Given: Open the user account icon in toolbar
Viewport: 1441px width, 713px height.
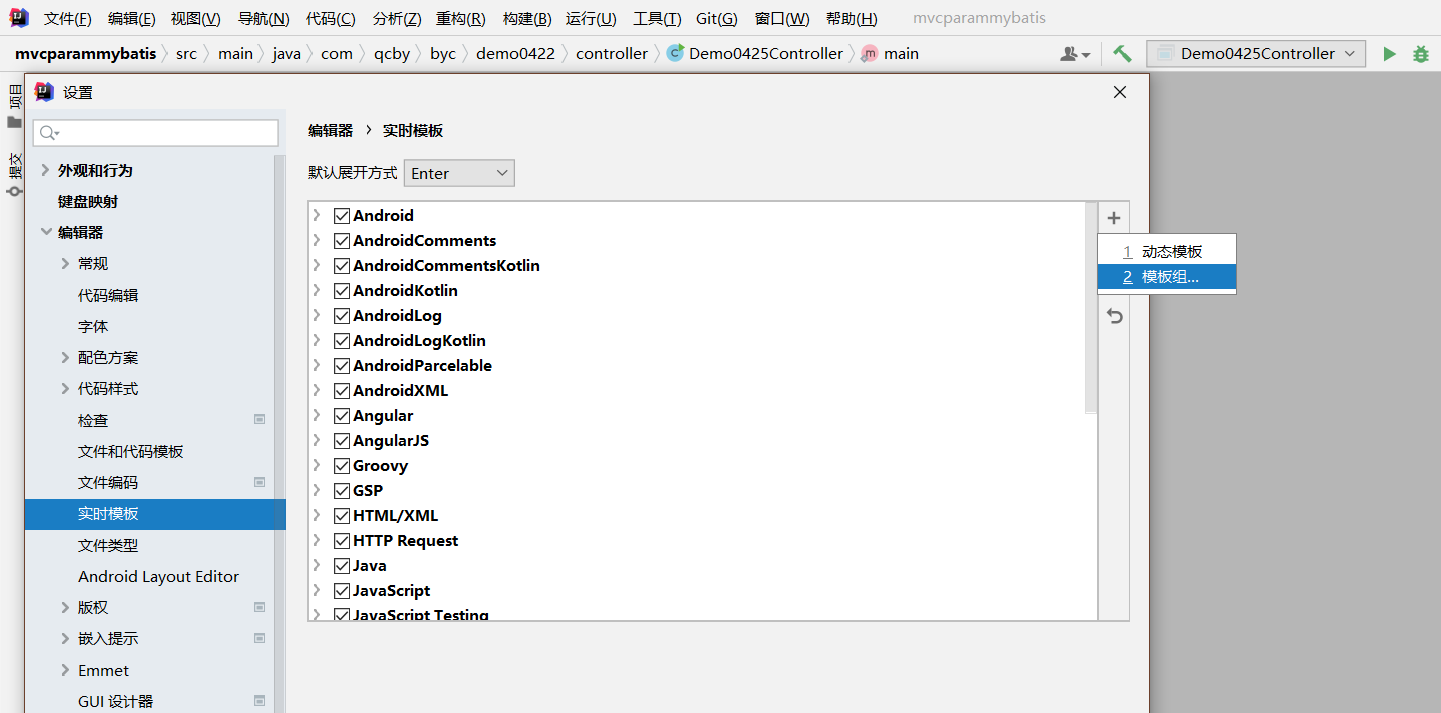Looking at the screenshot, I should click(x=1075, y=54).
